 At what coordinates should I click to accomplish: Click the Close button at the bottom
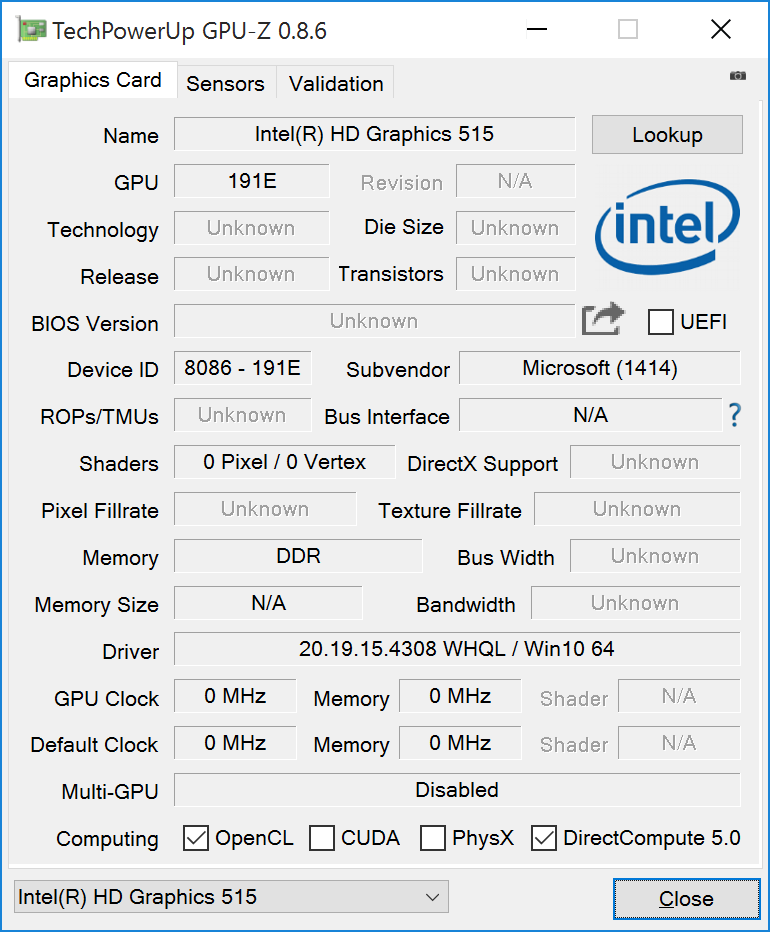coord(686,899)
